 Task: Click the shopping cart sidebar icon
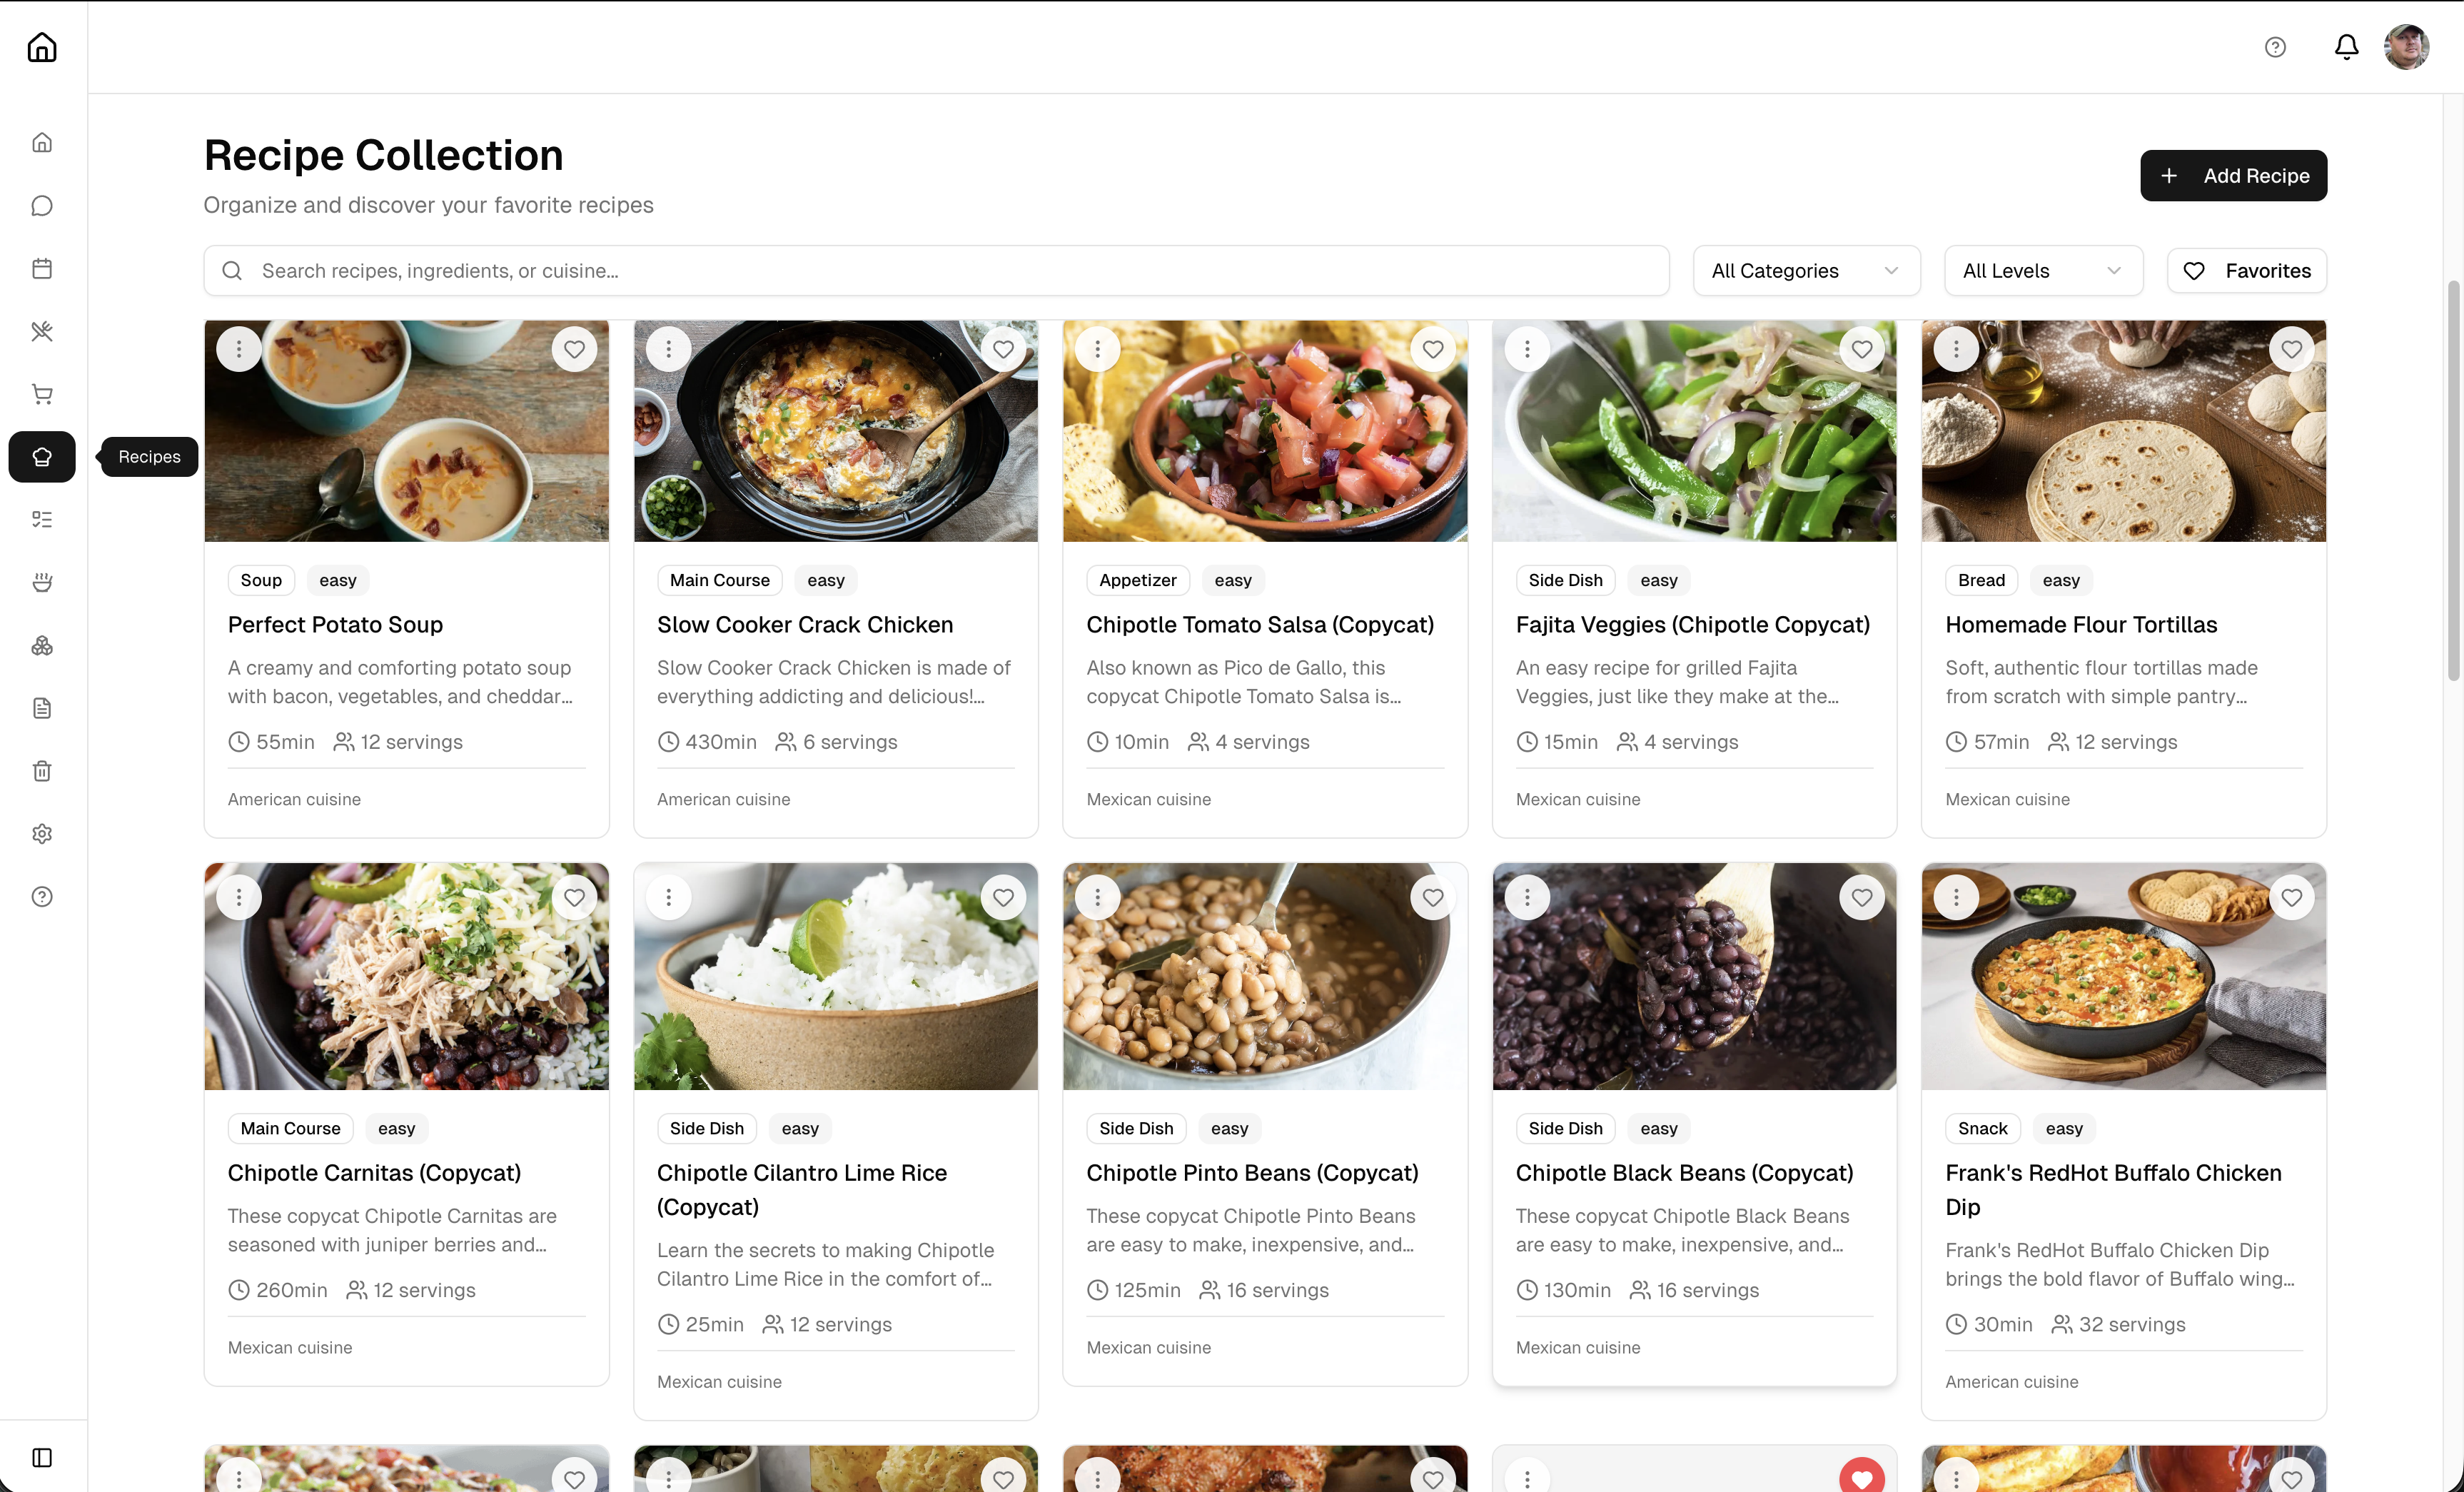click(42, 394)
